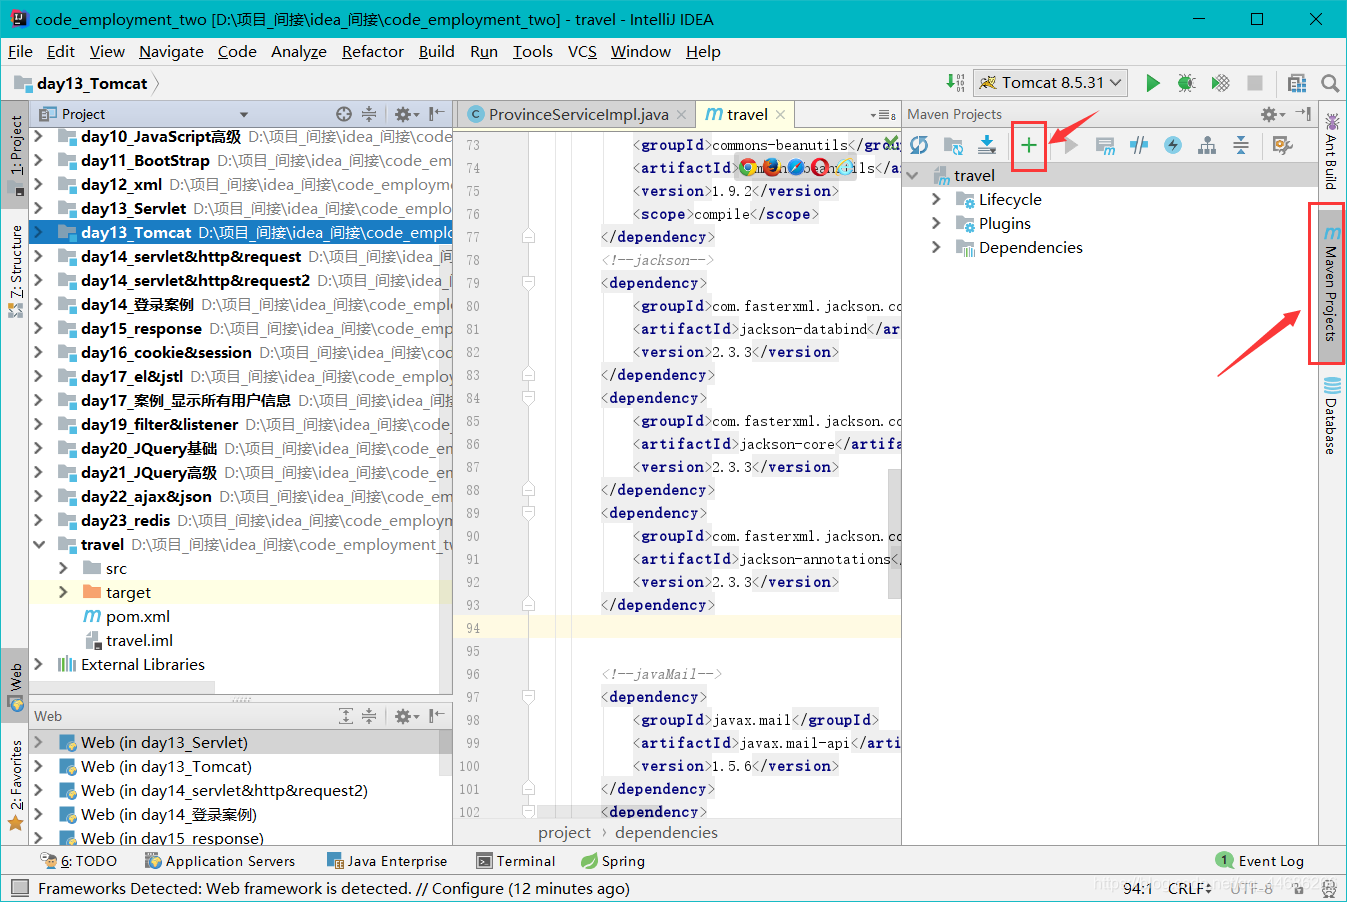The image size is (1347, 902).
Task: Open the Spring tool button
Action: tap(612, 861)
